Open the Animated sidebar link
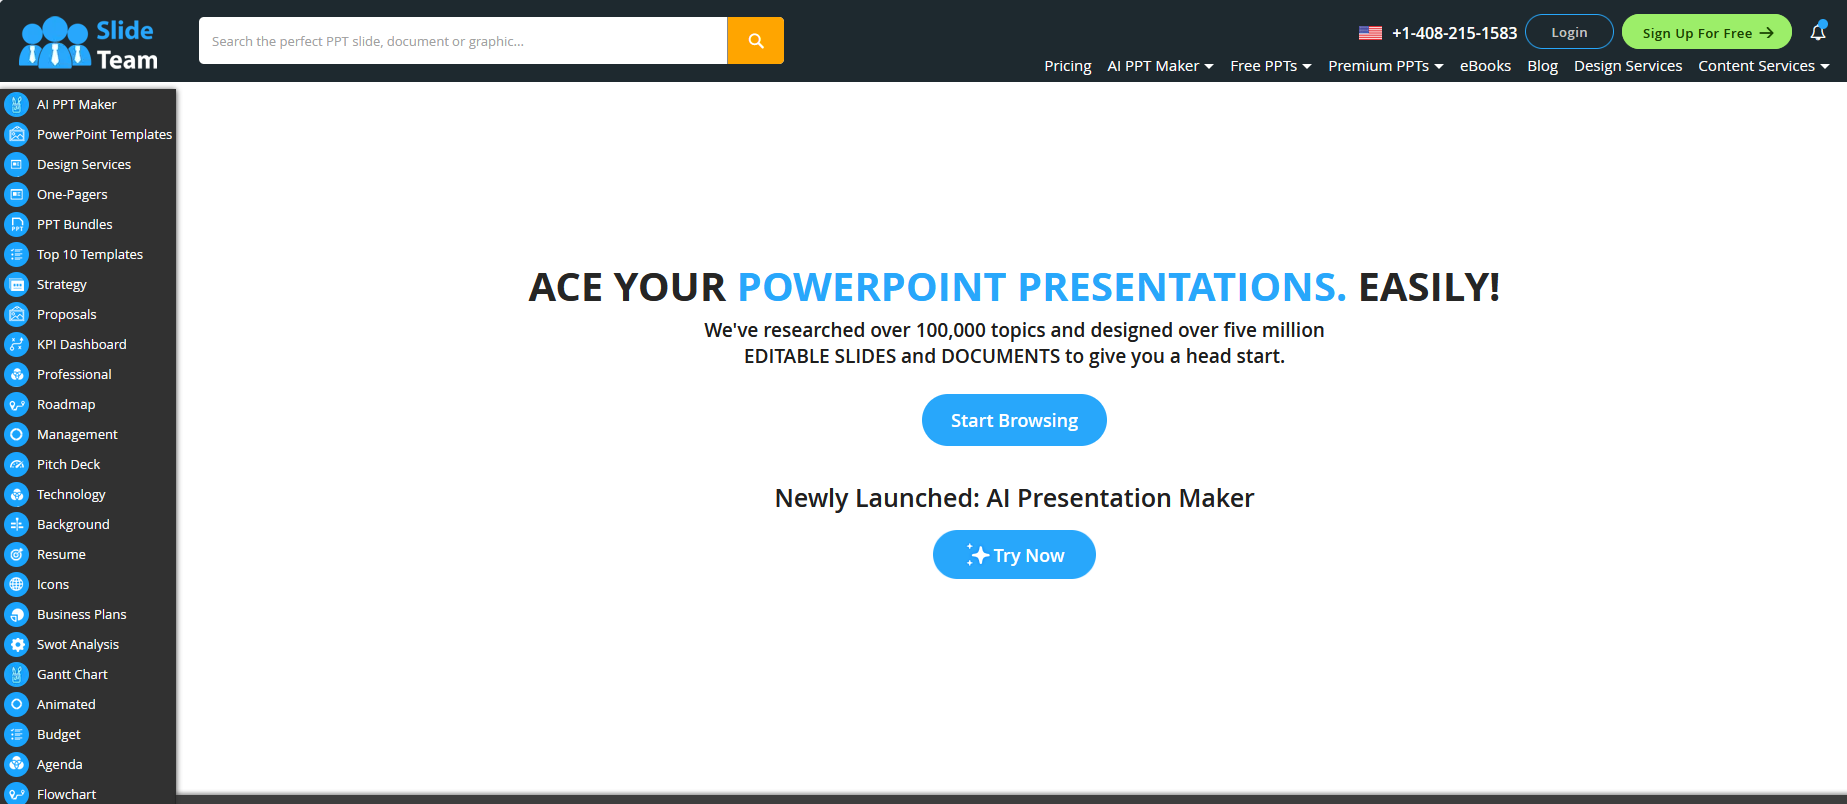 click(x=66, y=704)
